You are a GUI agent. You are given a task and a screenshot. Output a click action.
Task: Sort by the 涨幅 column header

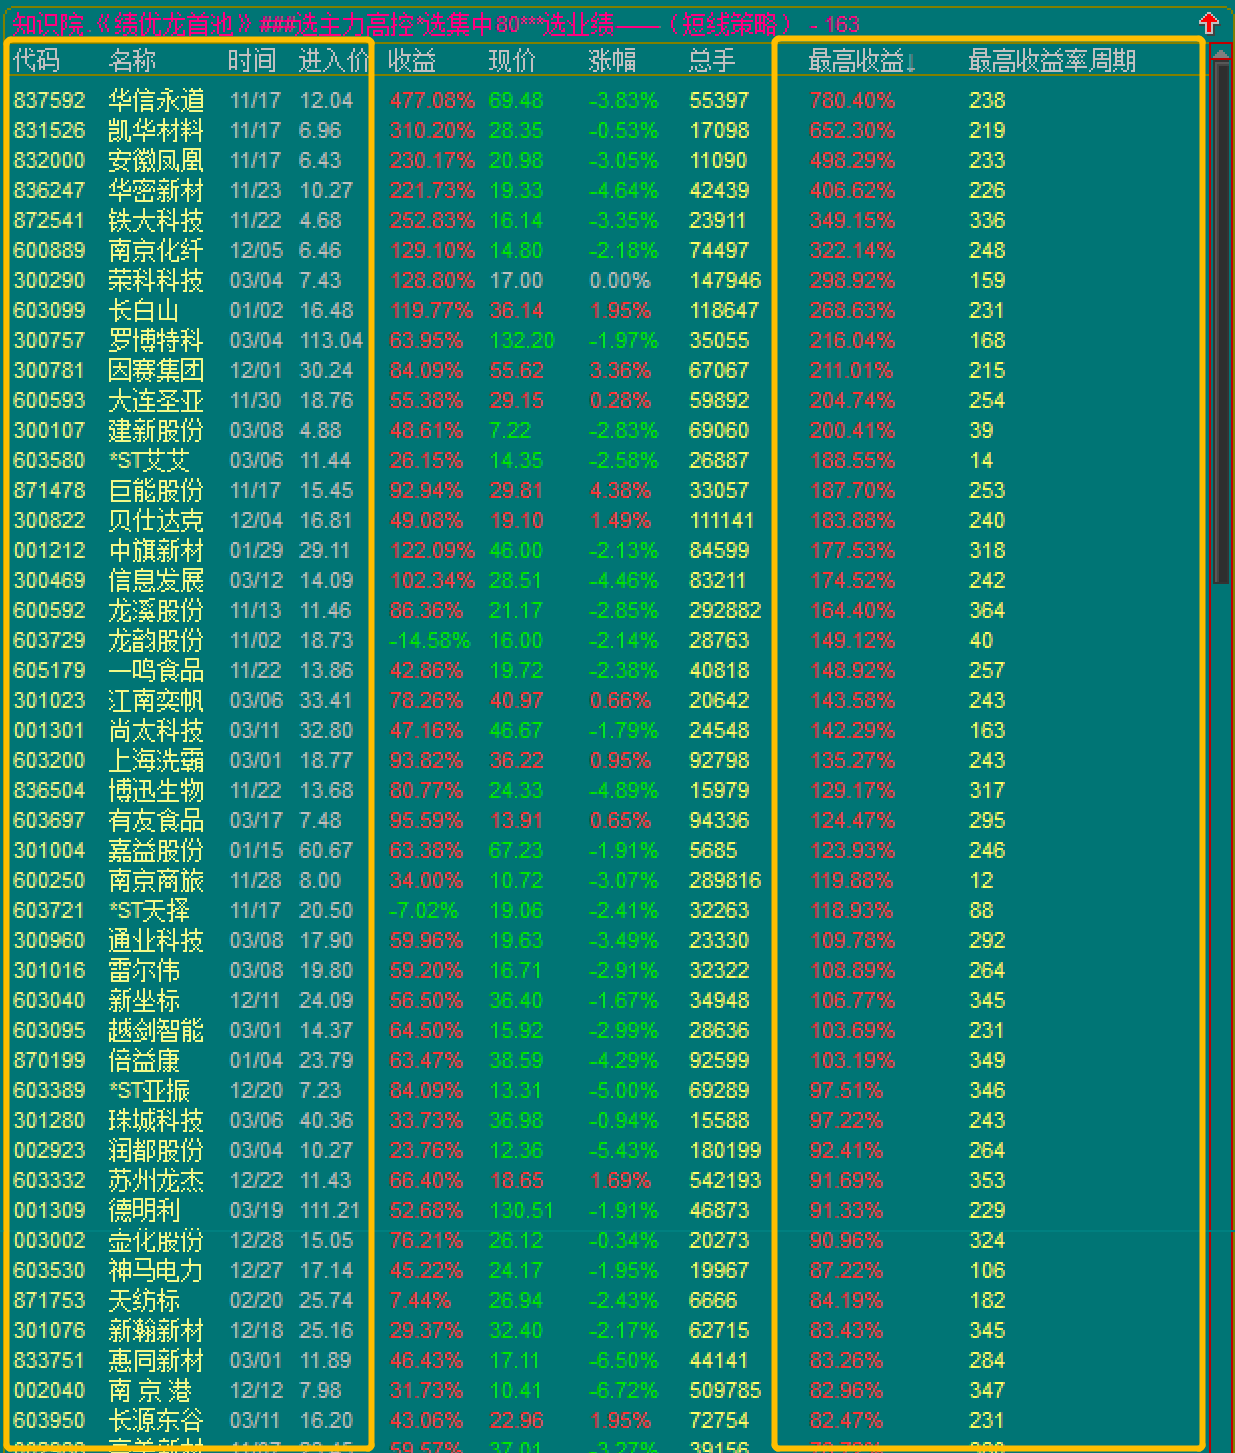point(613,61)
